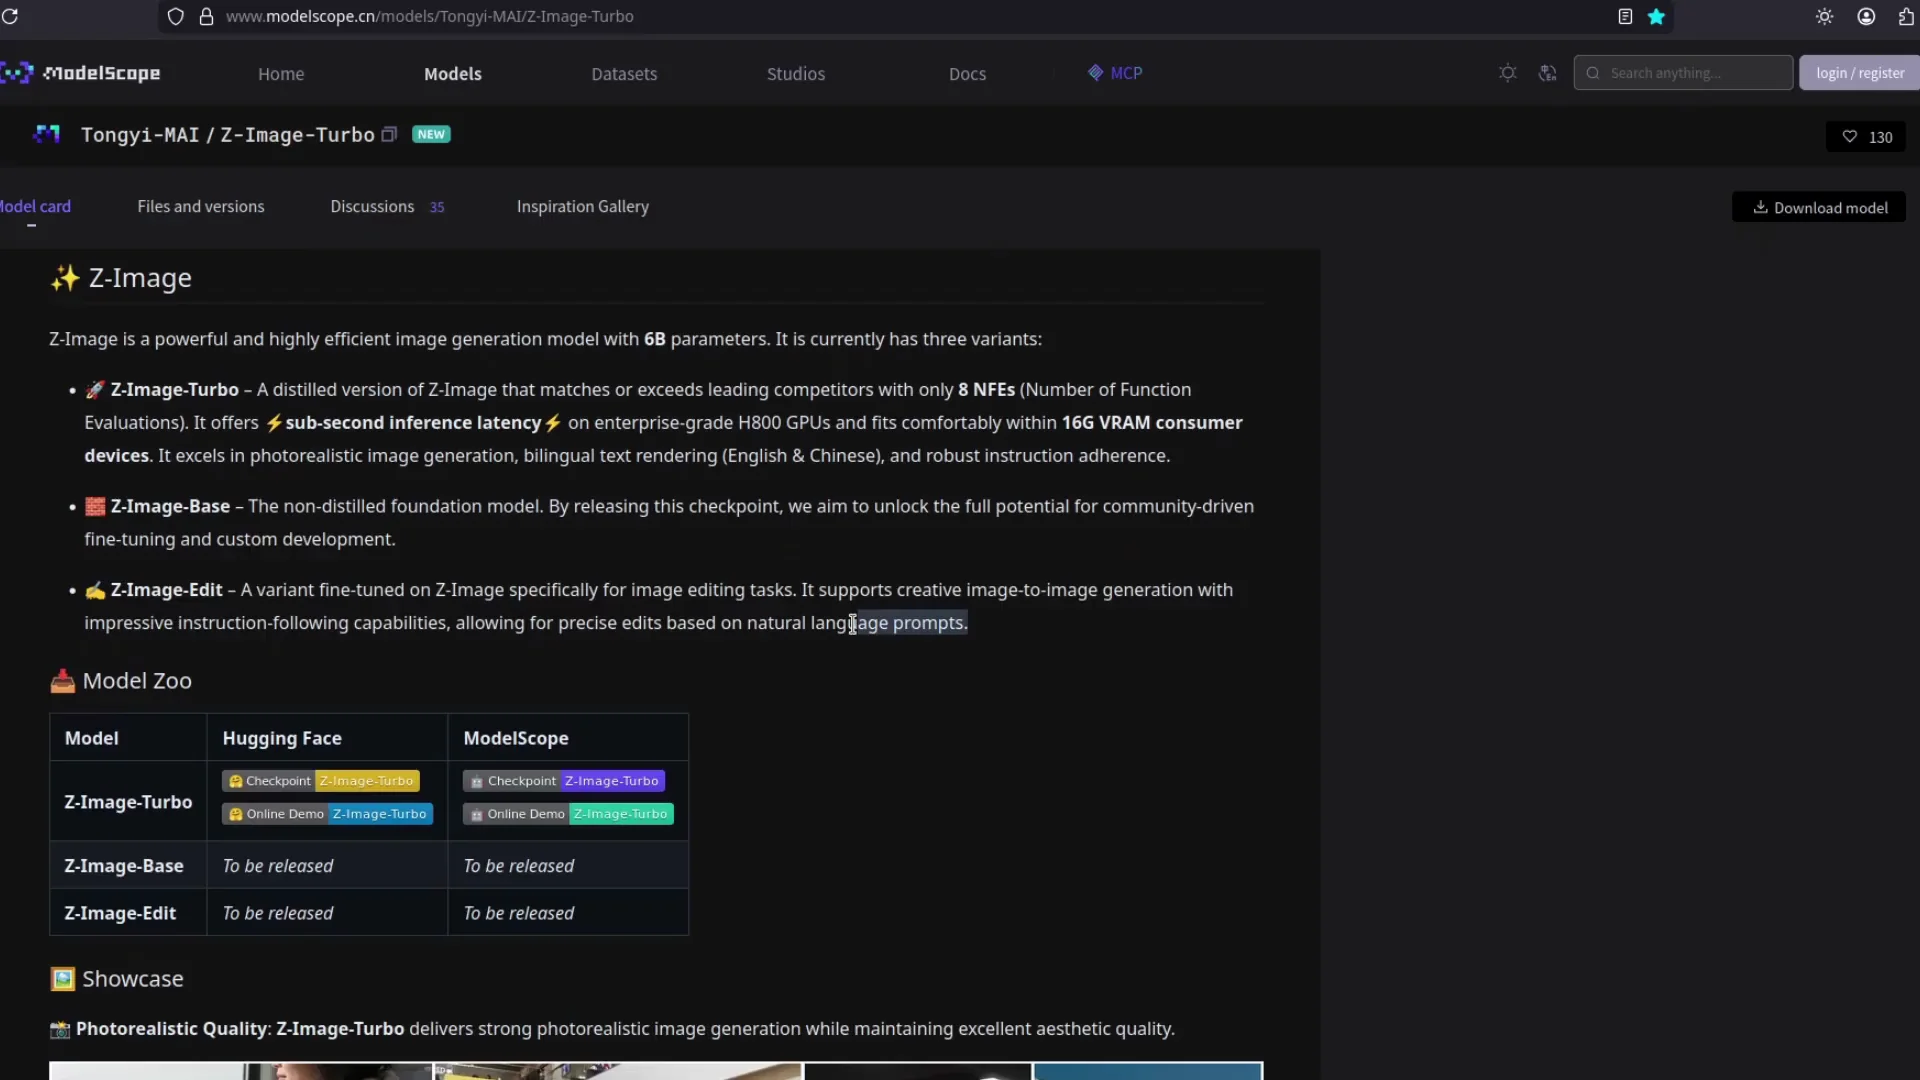Click the ModelScope logo

(x=82, y=73)
